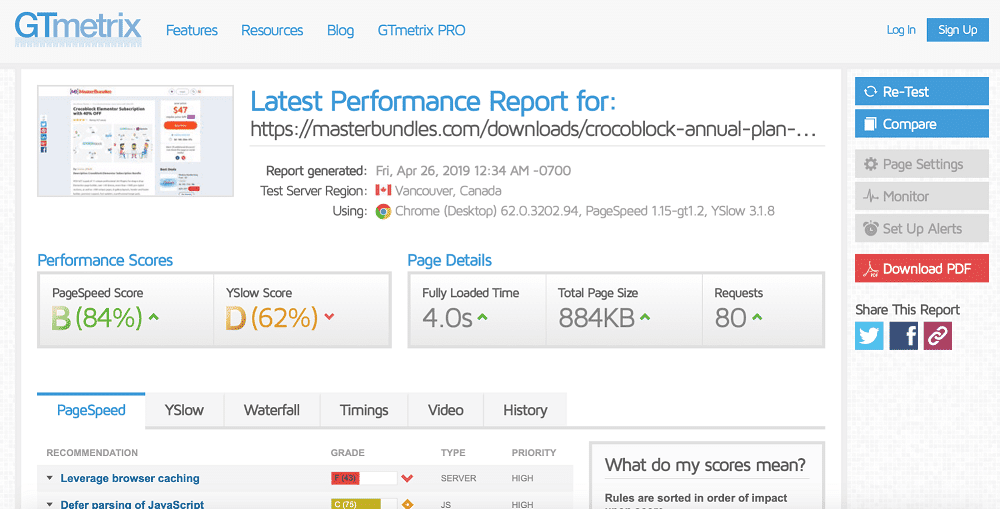The height and width of the screenshot is (509, 1000).
Task: Click the Canadian flag icon
Action: click(383, 190)
